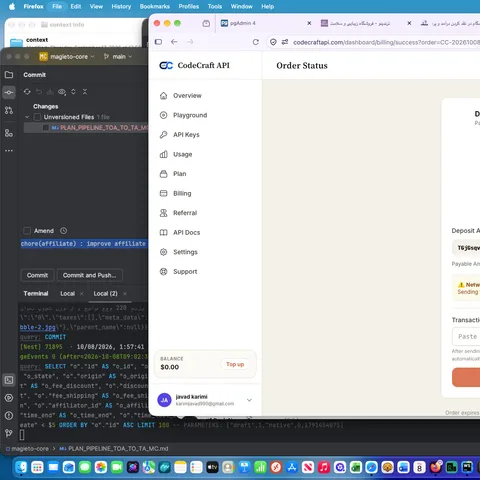Open the more tool windows ellipsis
The image size is (480, 480).
(x=9, y=151)
